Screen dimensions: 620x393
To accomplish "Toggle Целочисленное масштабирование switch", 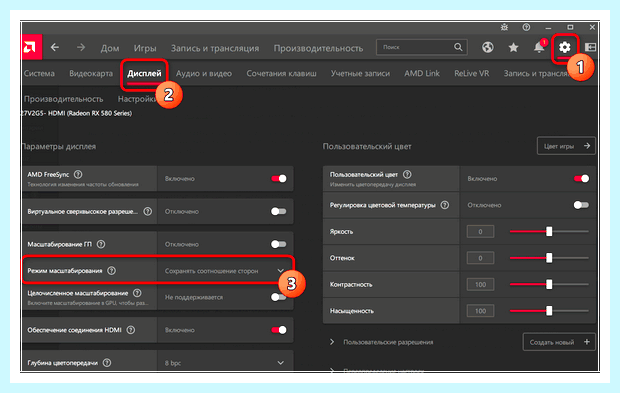I will click(278, 297).
